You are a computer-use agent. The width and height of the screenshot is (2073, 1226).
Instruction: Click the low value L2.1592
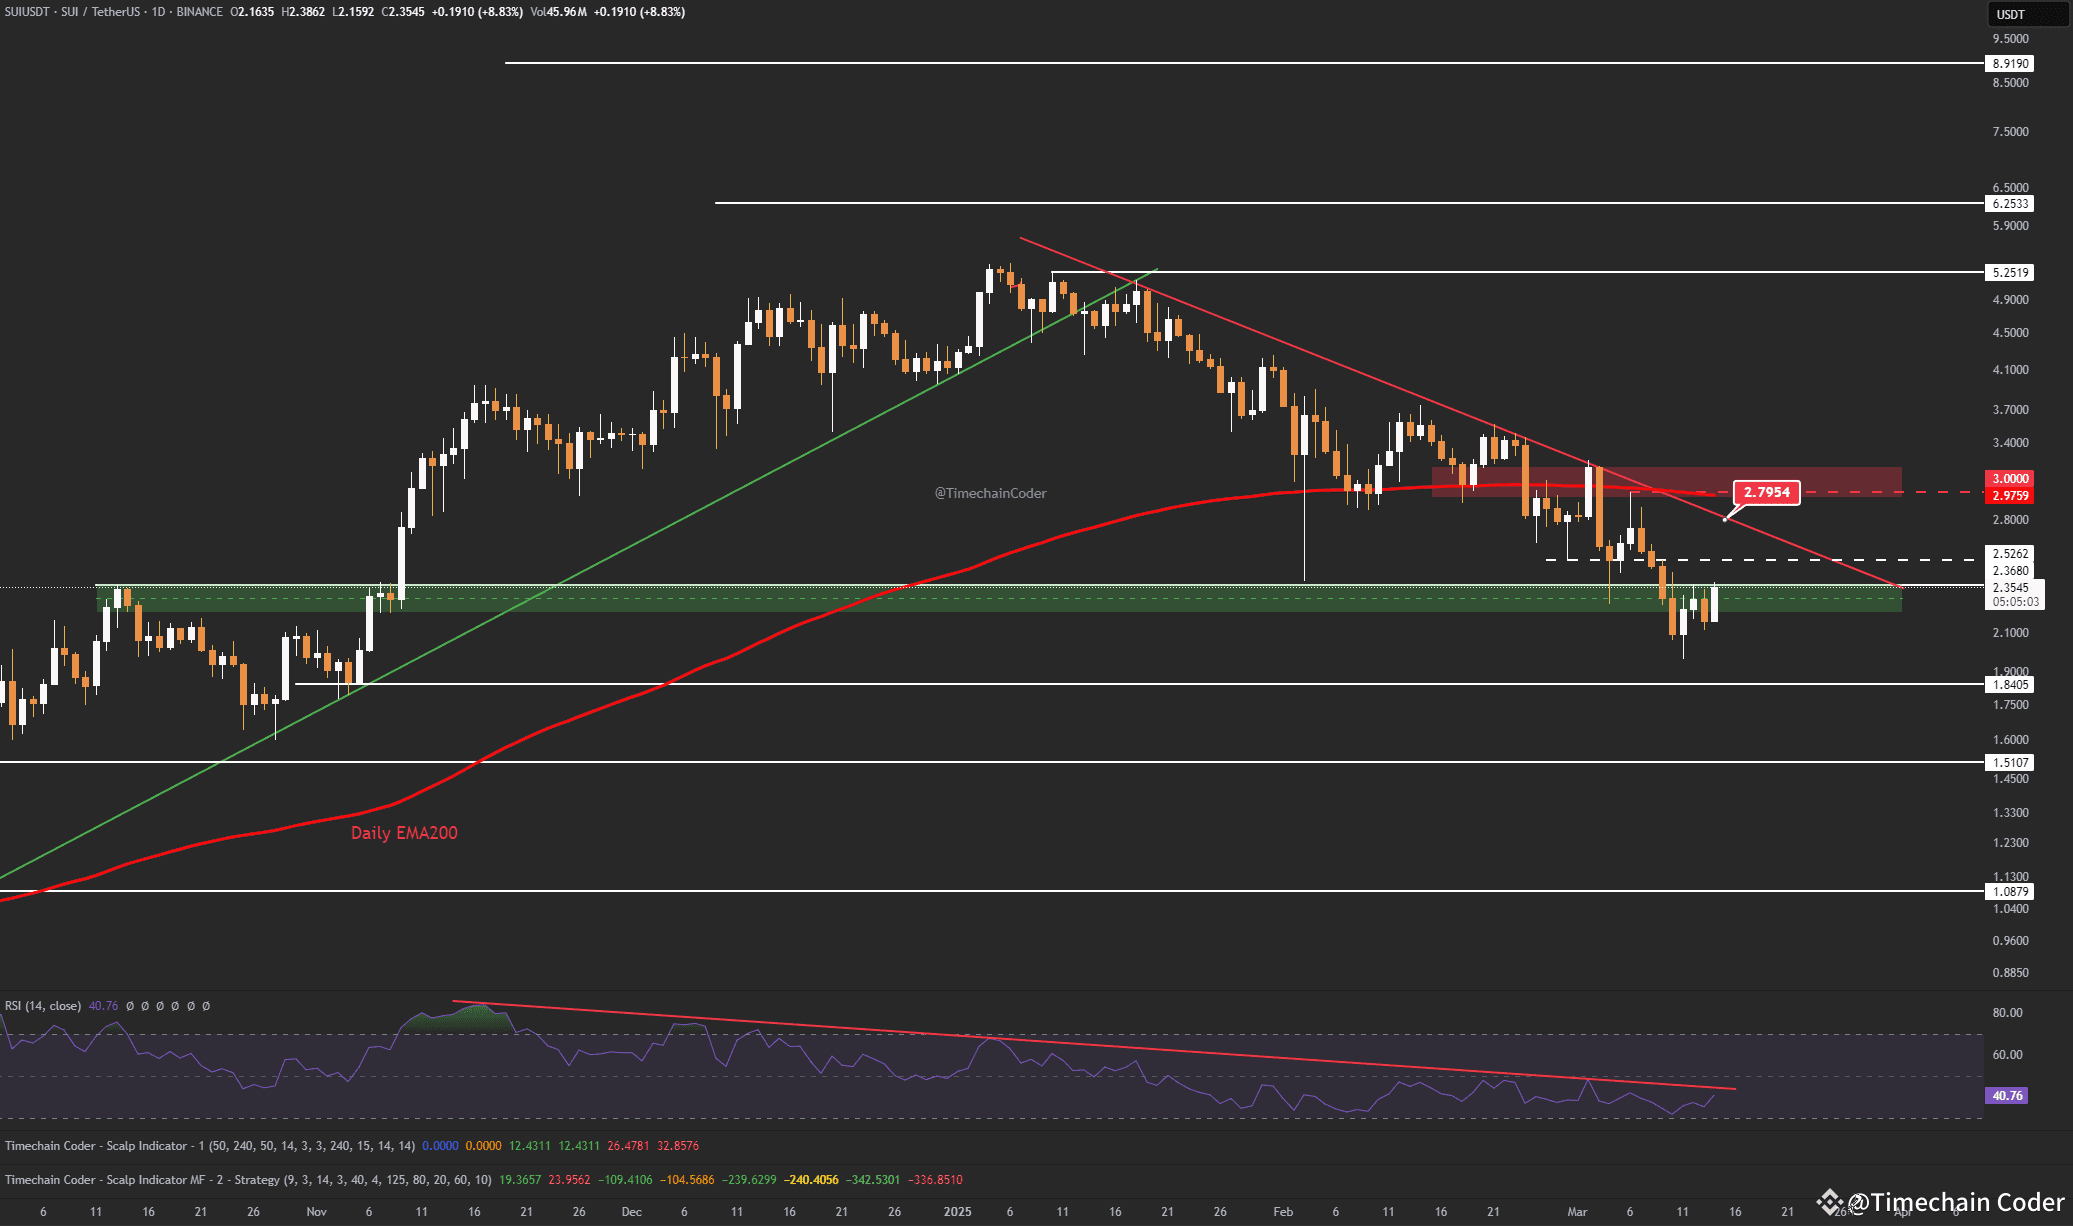coord(353,12)
